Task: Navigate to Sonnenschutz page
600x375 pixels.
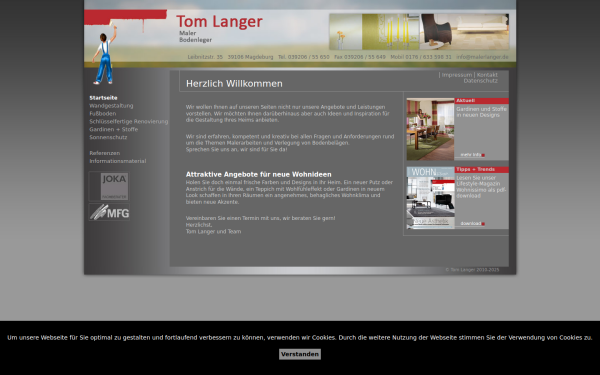Action: pyautogui.click(x=108, y=137)
